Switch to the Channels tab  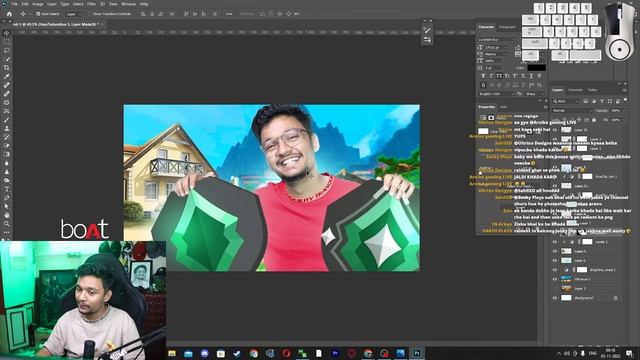575,90
